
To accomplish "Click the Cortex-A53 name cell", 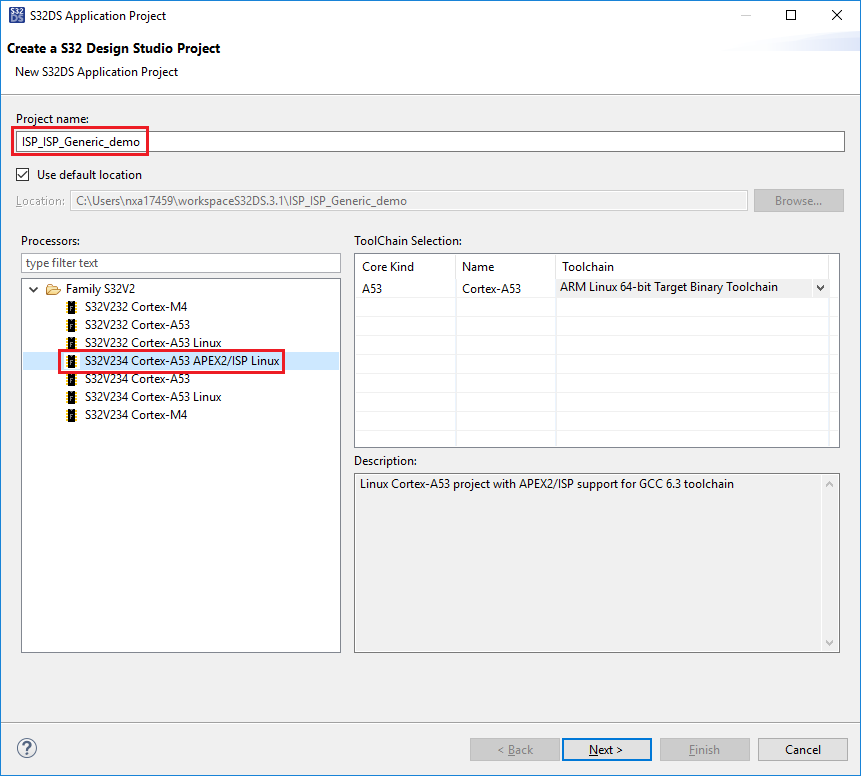I will 506,289.
